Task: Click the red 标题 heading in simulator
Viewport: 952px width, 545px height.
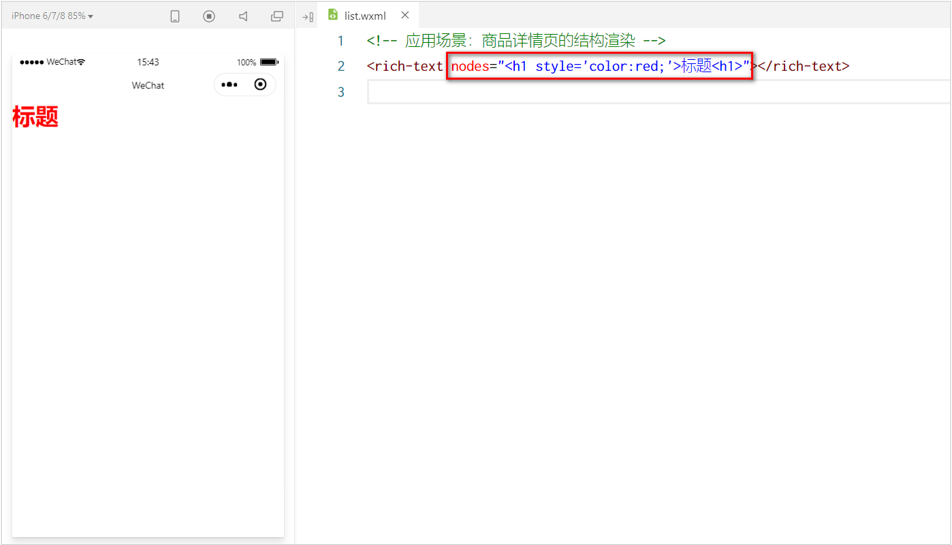Action: pos(35,117)
